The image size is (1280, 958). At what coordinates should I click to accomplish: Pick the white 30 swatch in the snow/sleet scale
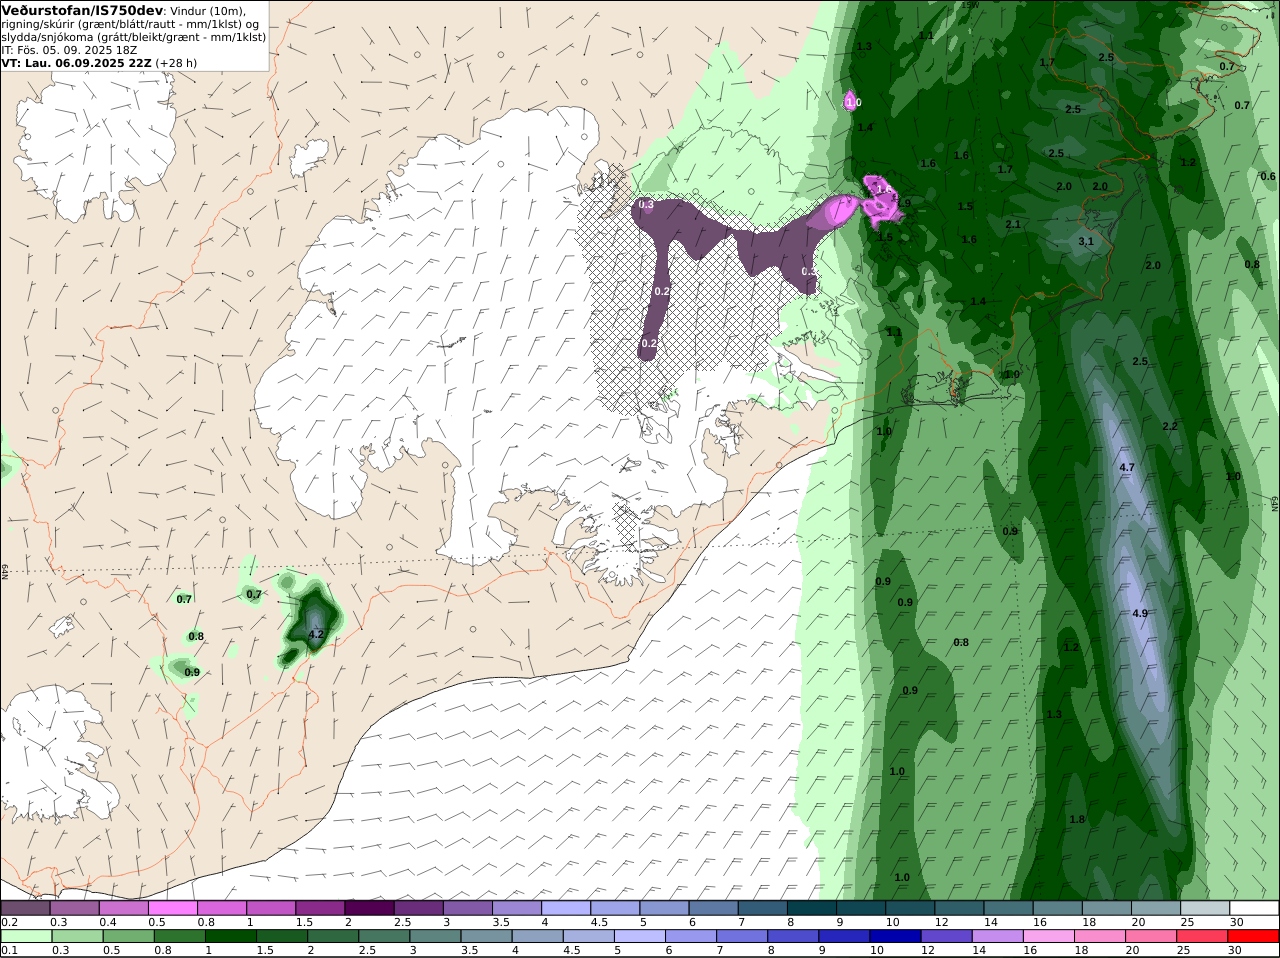(x=1255, y=908)
